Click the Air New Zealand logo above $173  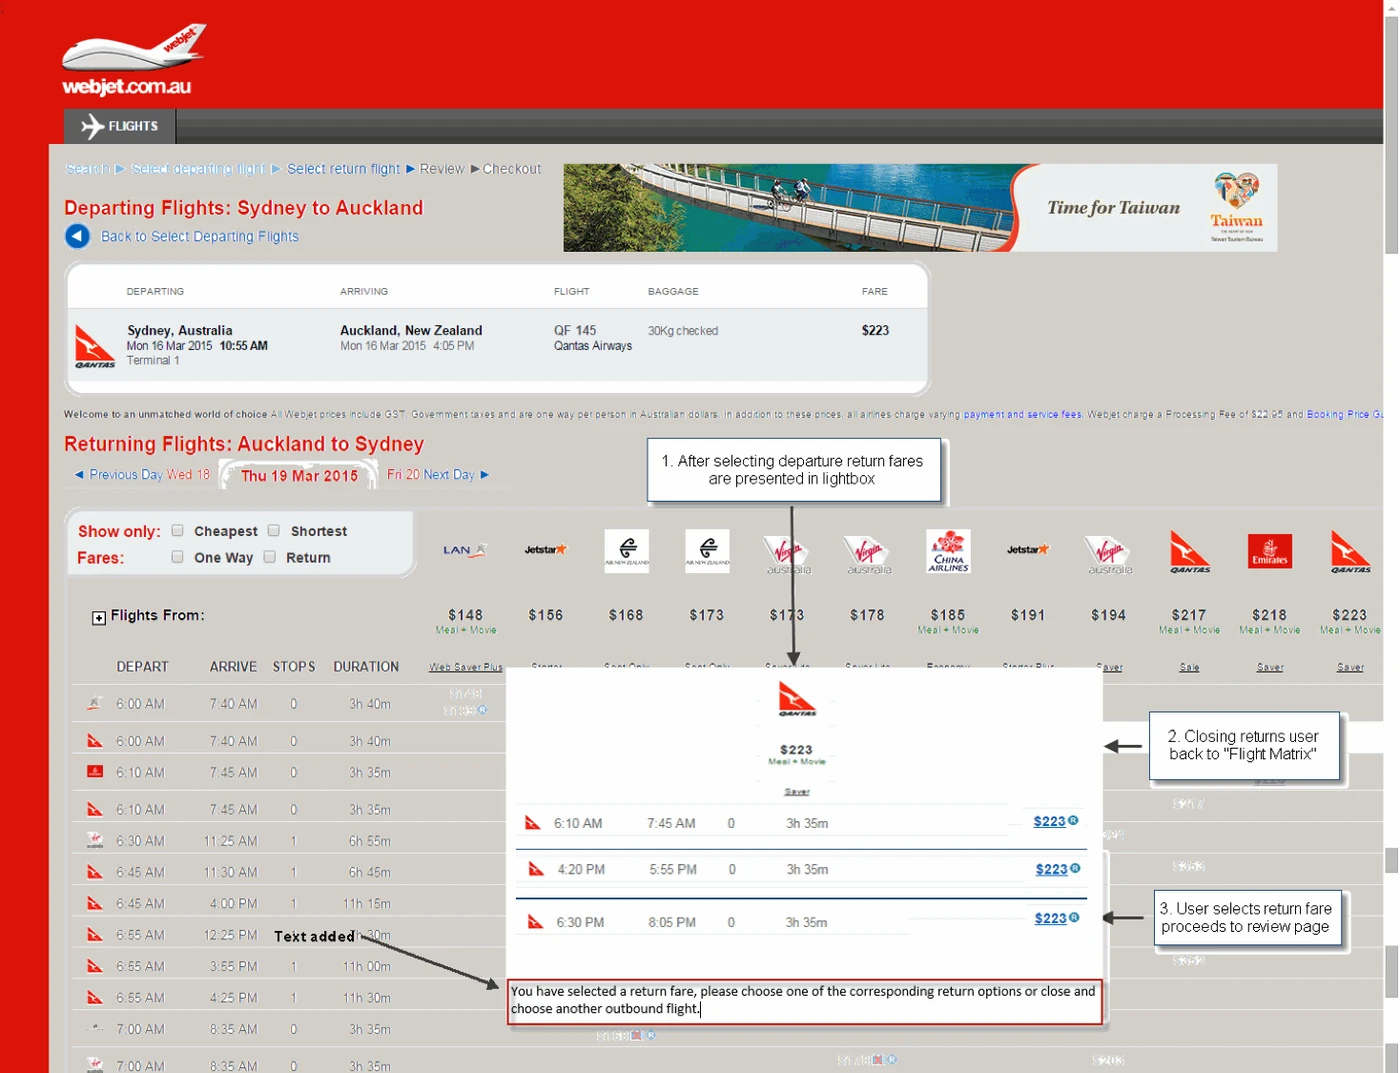click(x=707, y=551)
